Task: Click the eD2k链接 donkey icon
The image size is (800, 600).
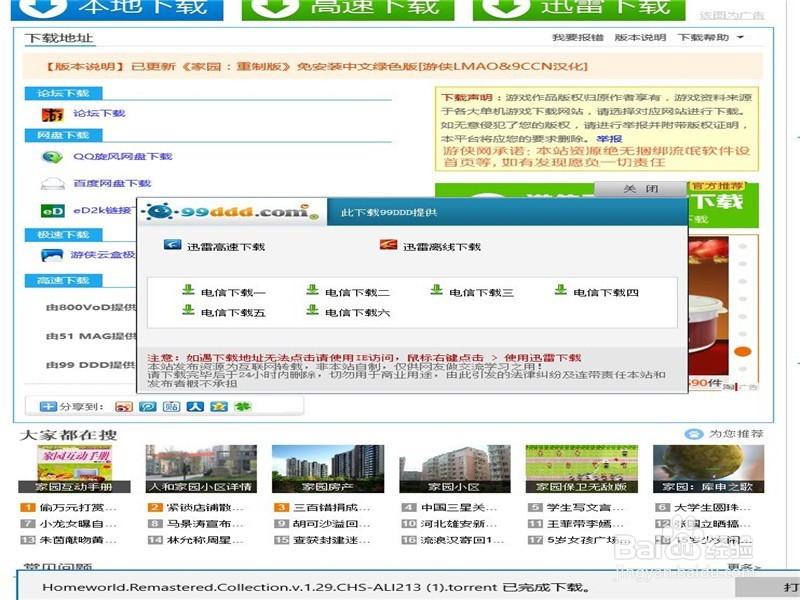Action: coord(51,211)
